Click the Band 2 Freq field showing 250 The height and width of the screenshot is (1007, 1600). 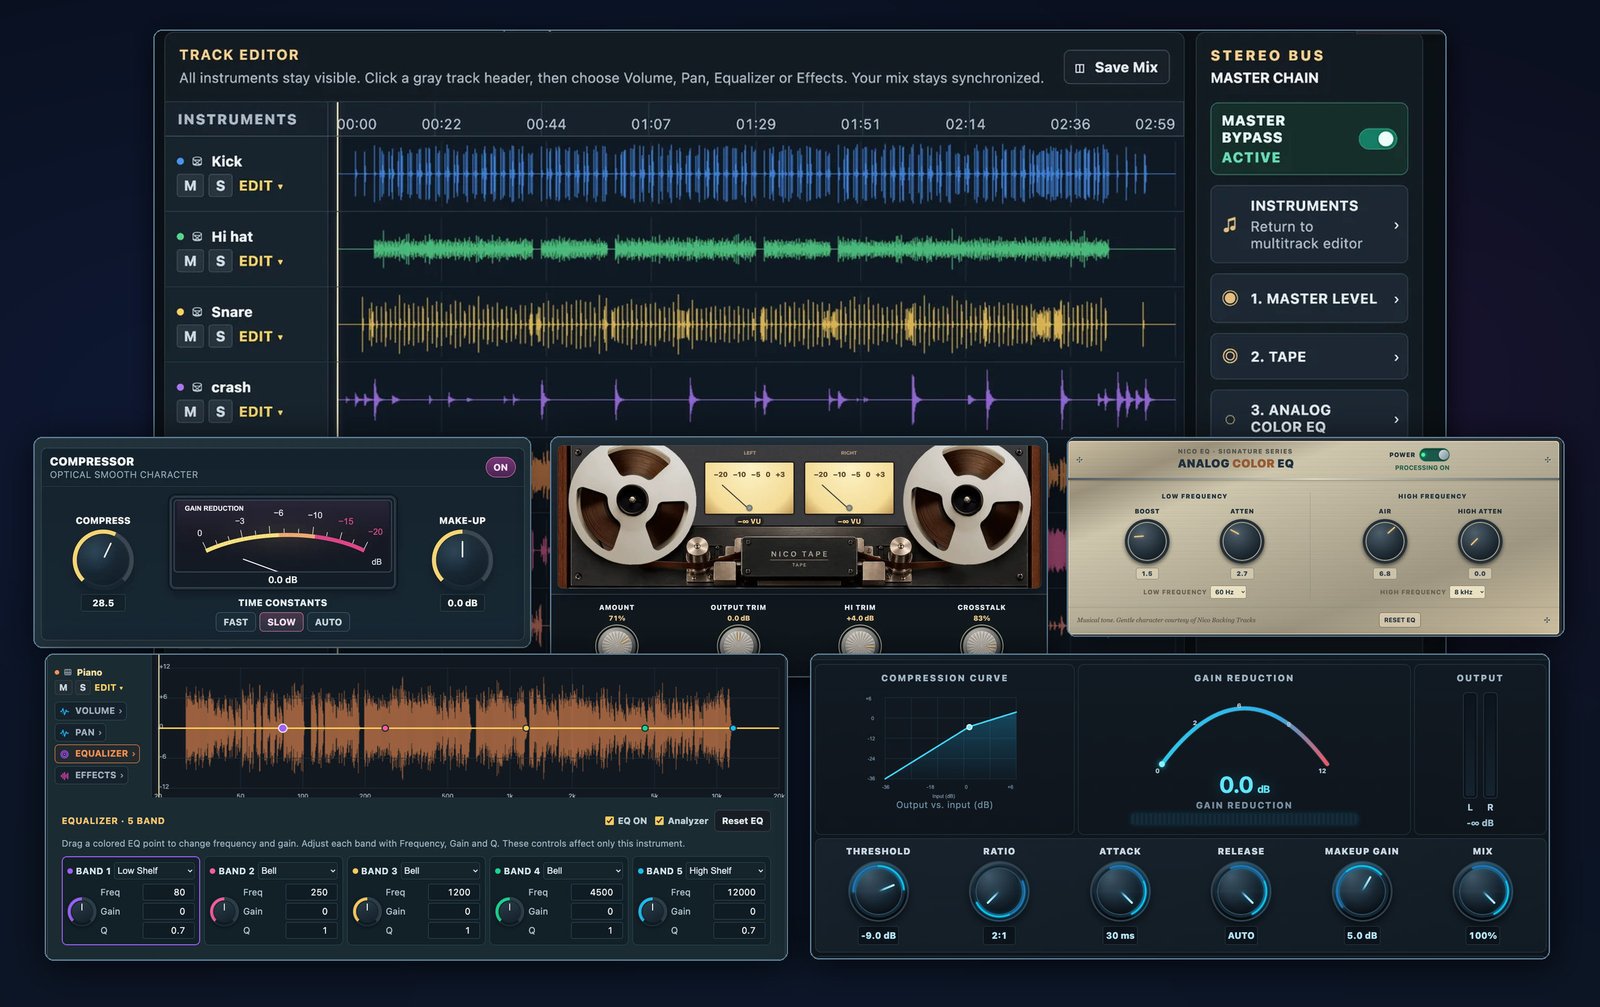pyautogui.click(x=312, y=892)
